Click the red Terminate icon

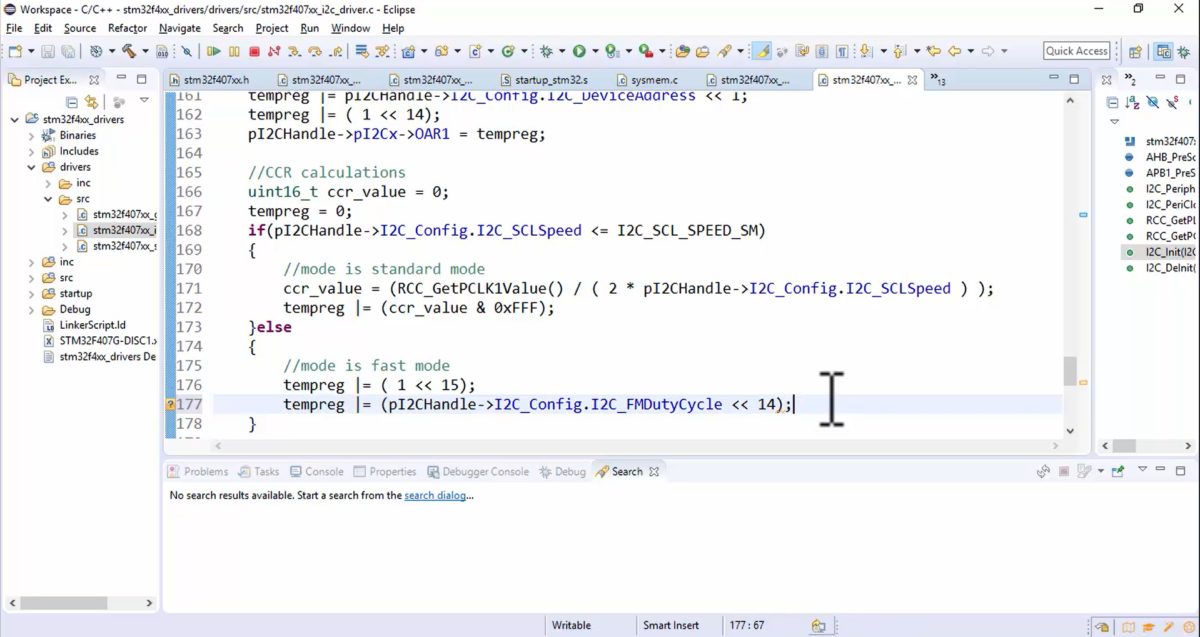coord(254,51)
